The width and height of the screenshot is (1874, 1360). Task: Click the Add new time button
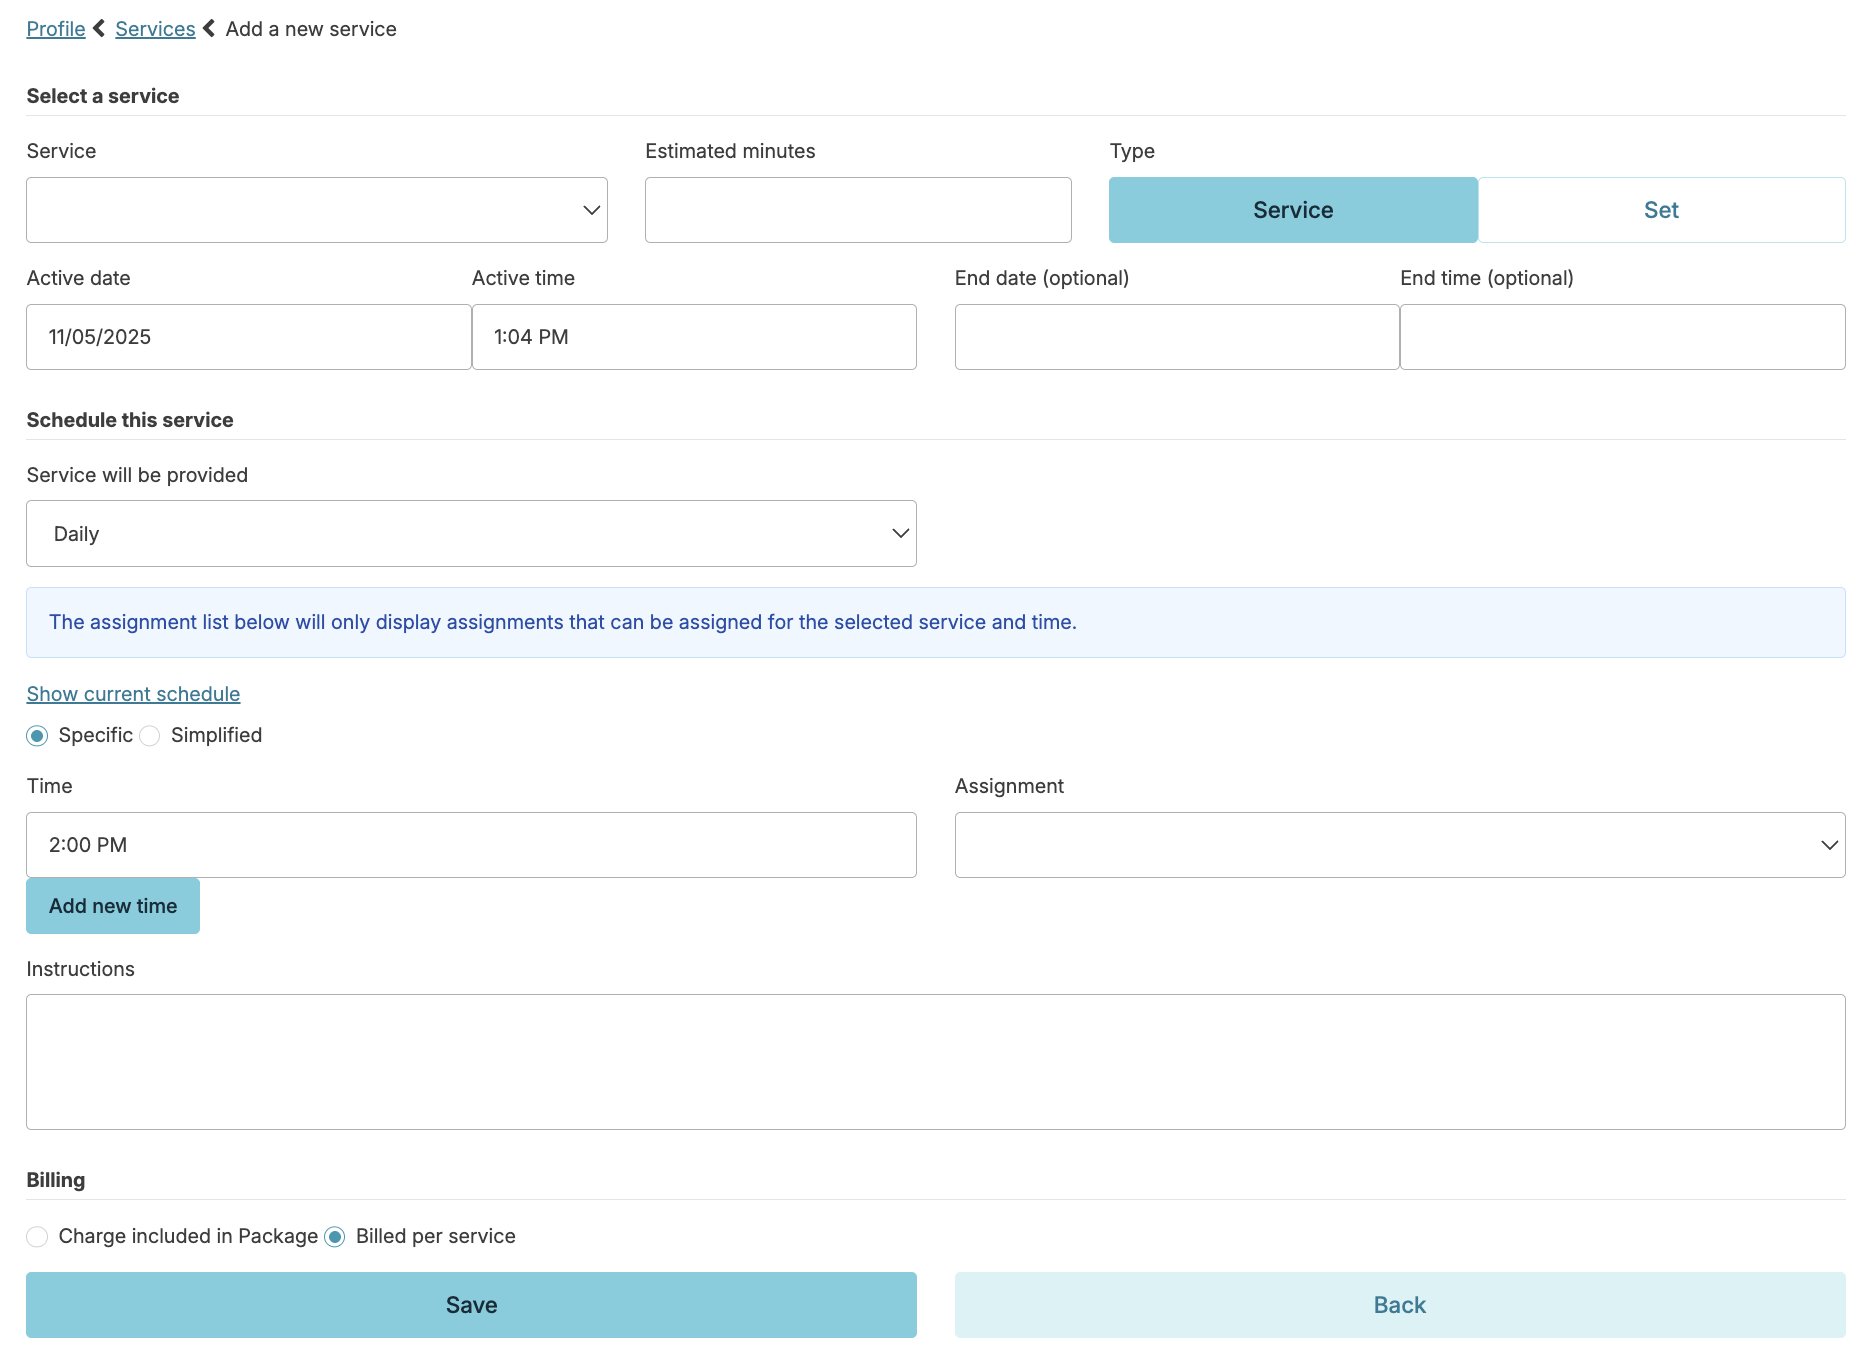tap(113, 906)
